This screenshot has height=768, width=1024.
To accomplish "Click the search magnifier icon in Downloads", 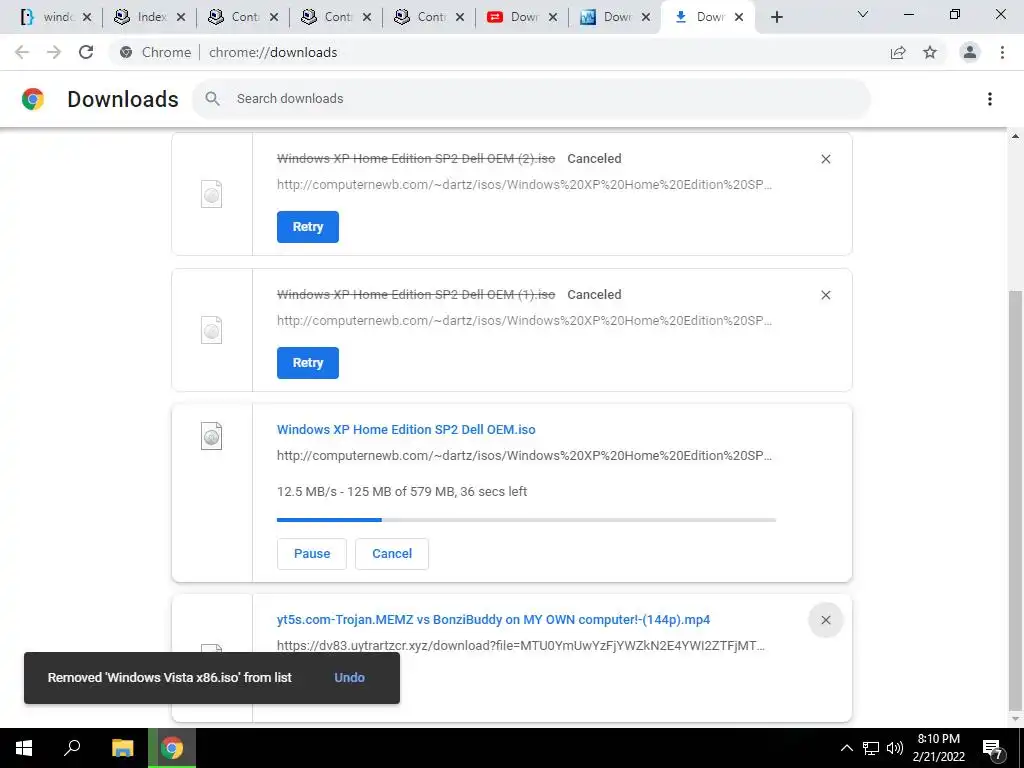I will tap(212, 99).
